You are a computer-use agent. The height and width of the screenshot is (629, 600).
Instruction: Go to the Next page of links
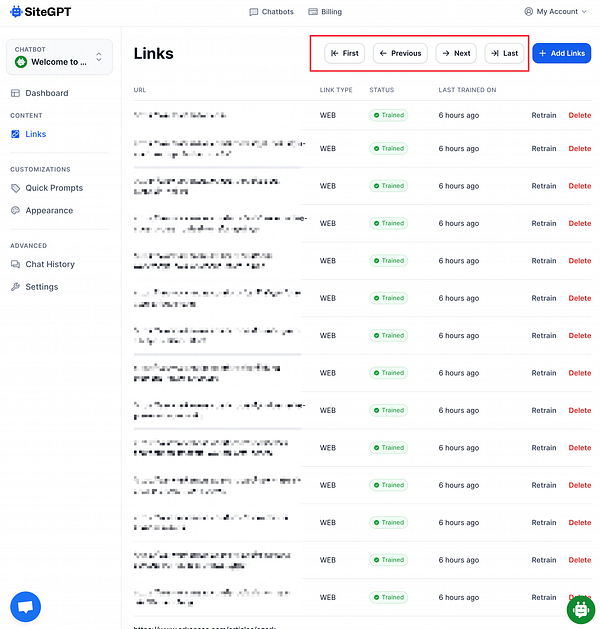(456, 53)
